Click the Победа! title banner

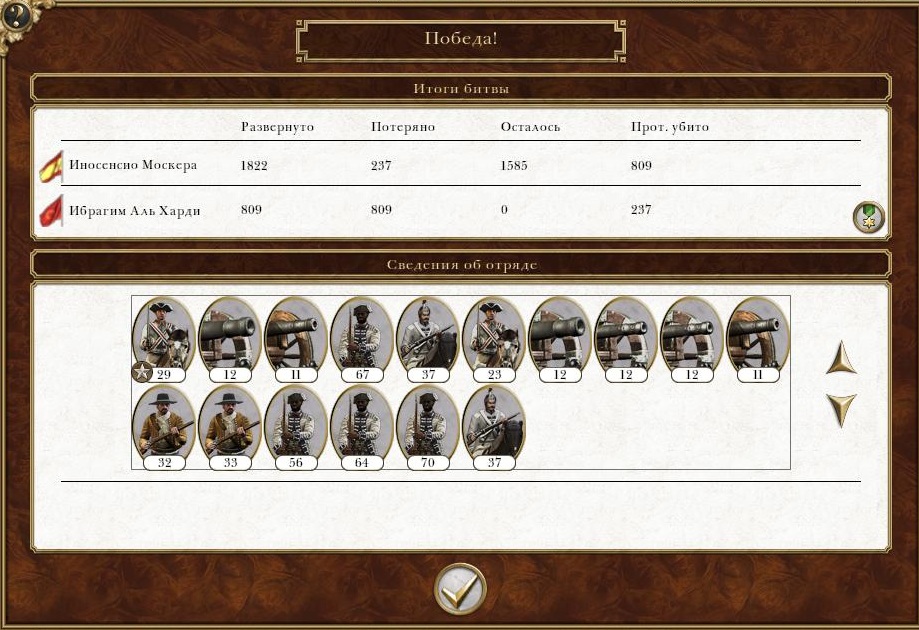click(461, 40)
